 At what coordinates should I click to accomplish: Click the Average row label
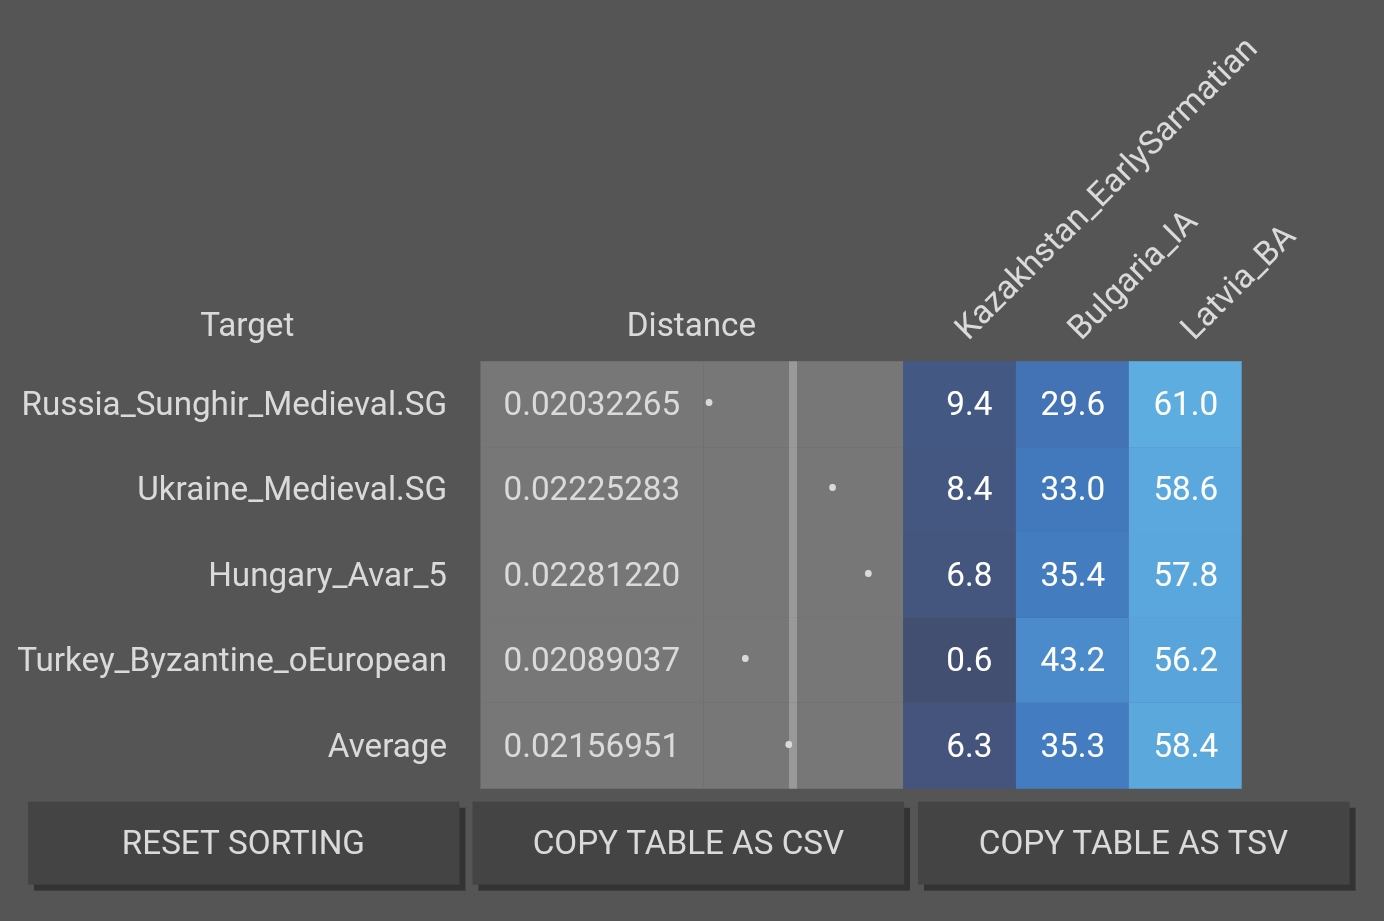coord(387,746)
